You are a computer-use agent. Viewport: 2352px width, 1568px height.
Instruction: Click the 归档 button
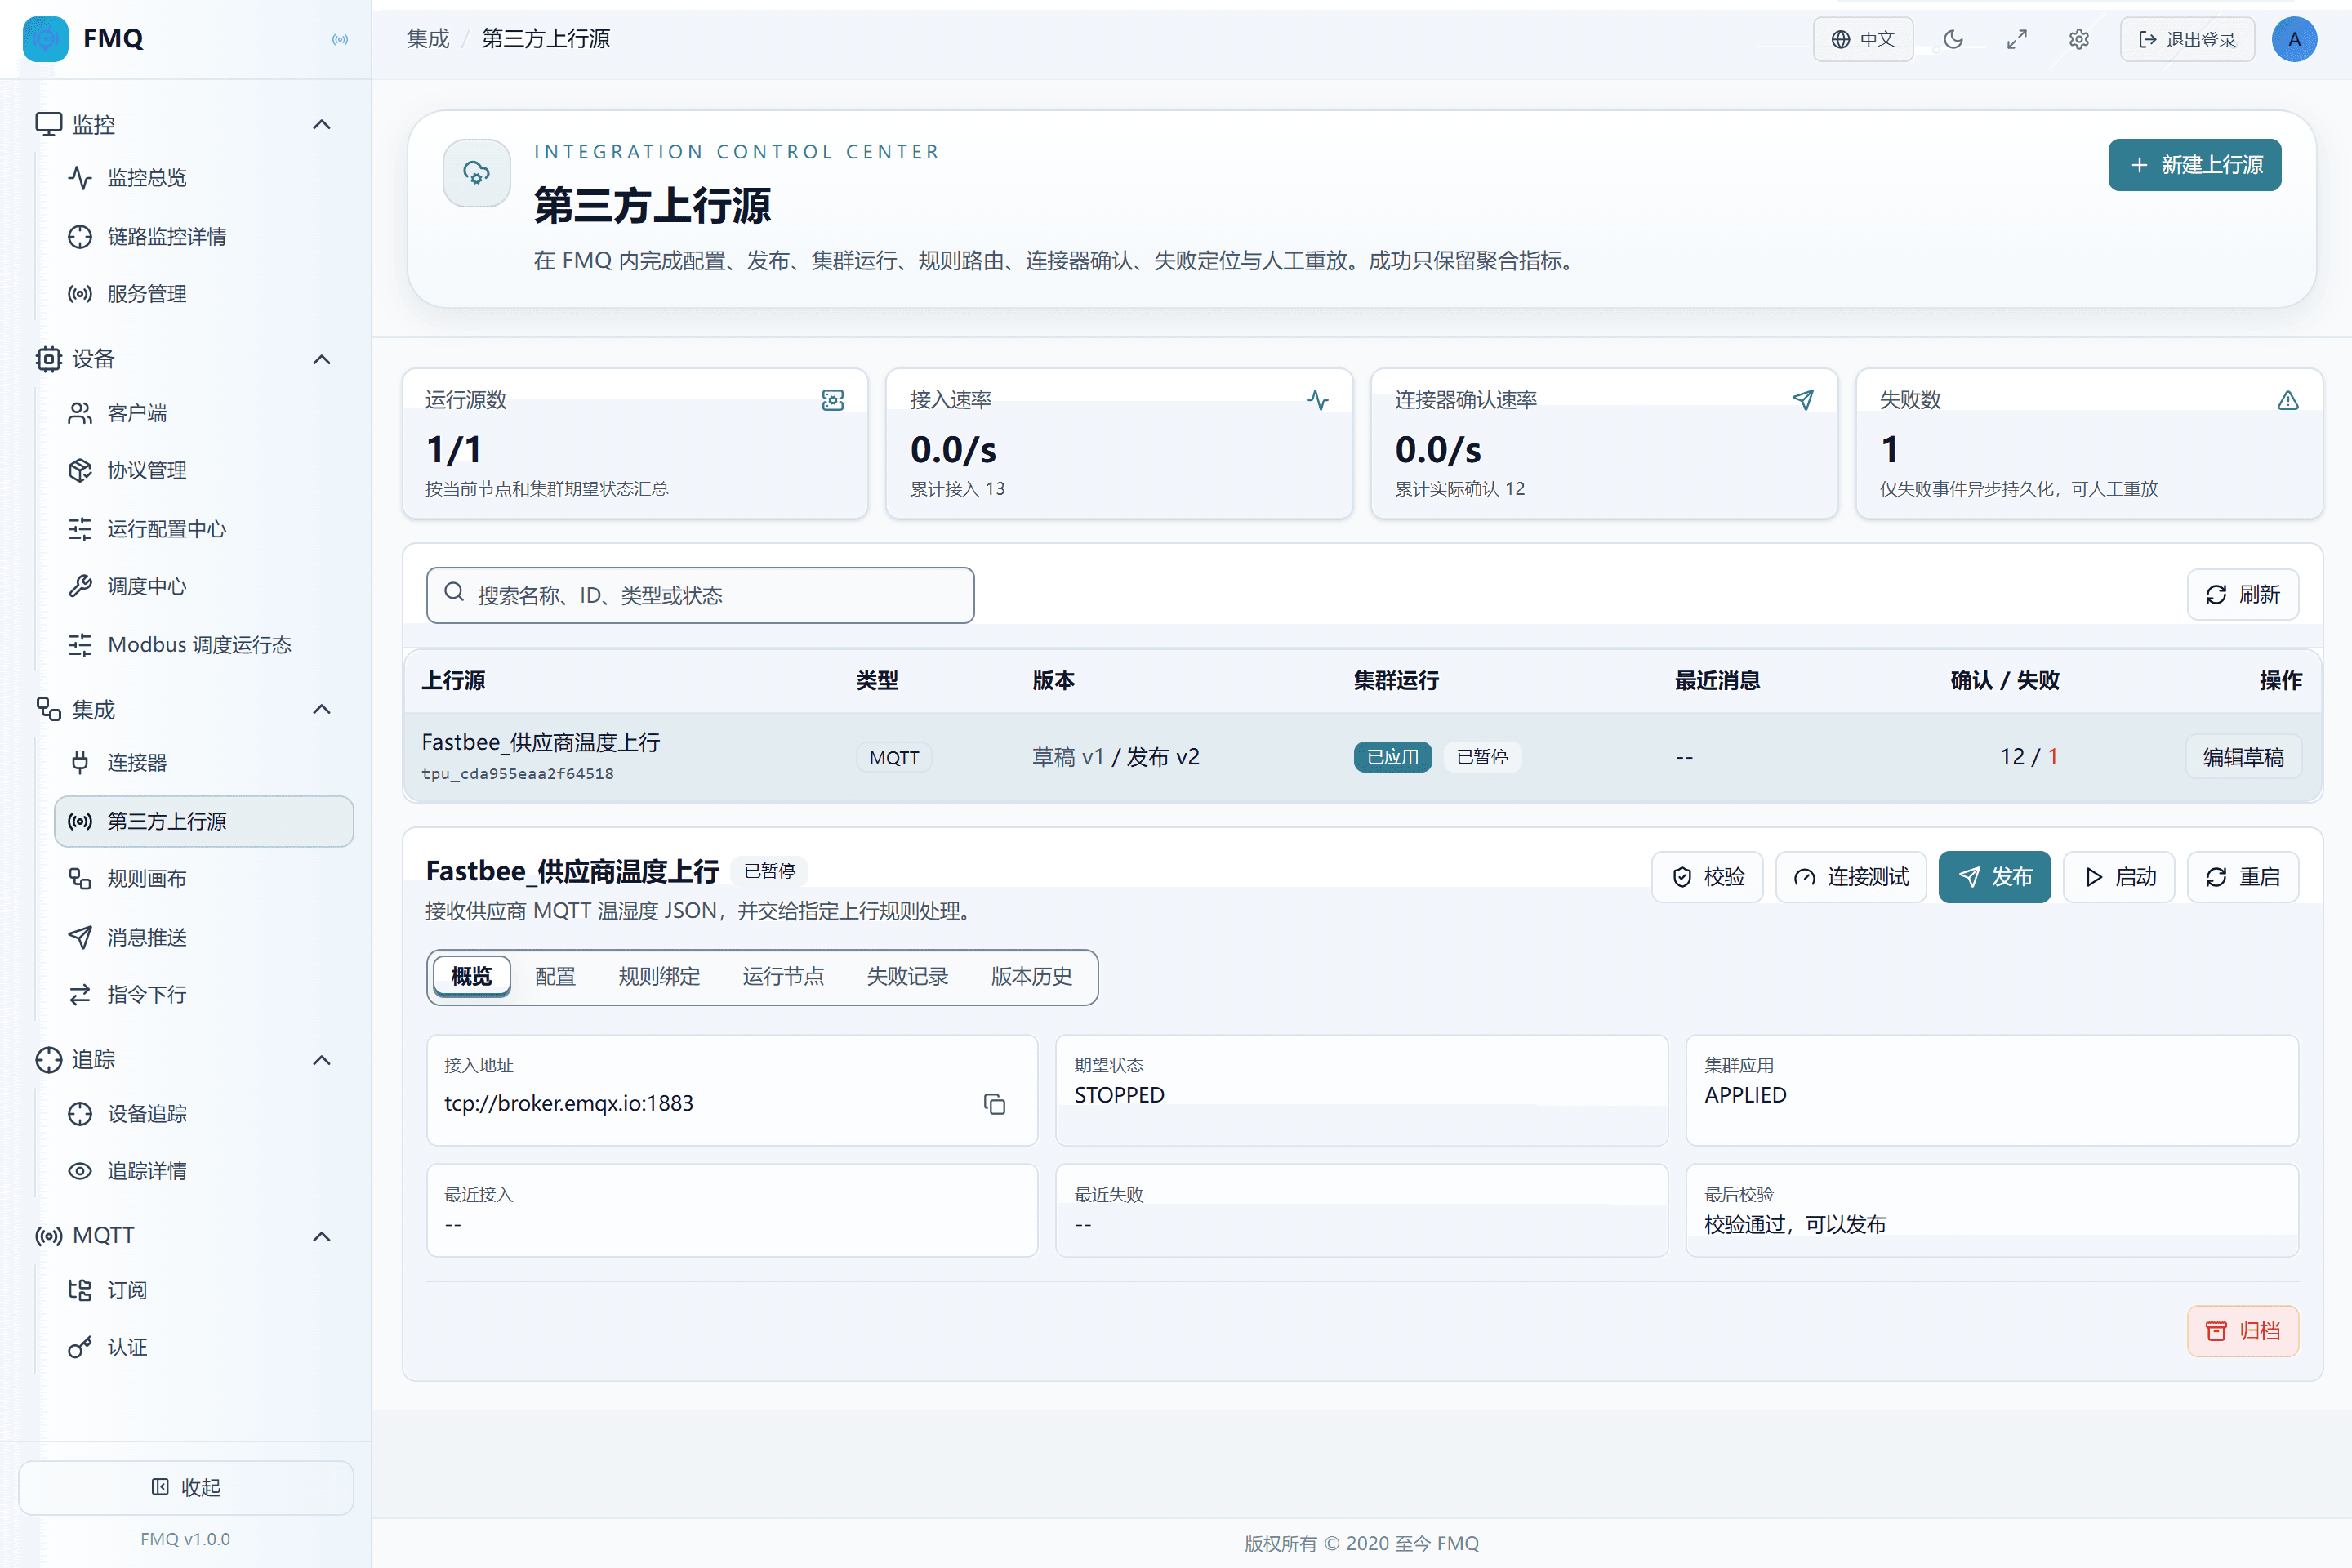[x=2242, y=1331]
